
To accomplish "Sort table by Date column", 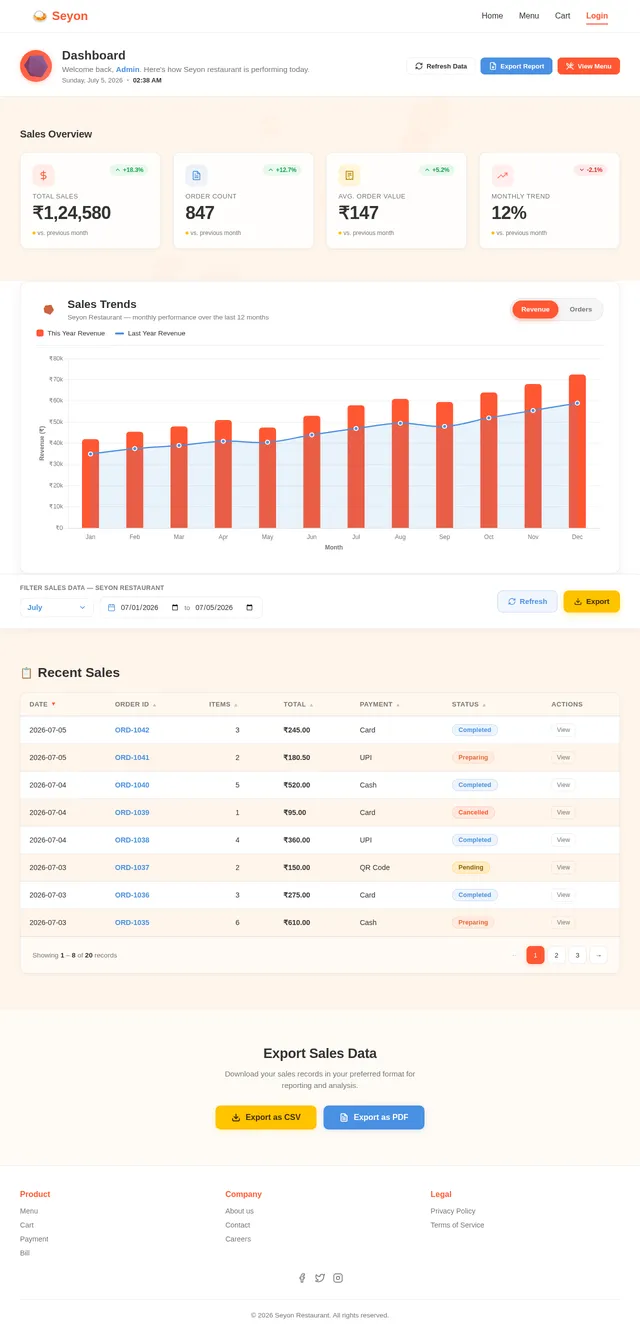I will pyautogui.click(x=43, y=704).
